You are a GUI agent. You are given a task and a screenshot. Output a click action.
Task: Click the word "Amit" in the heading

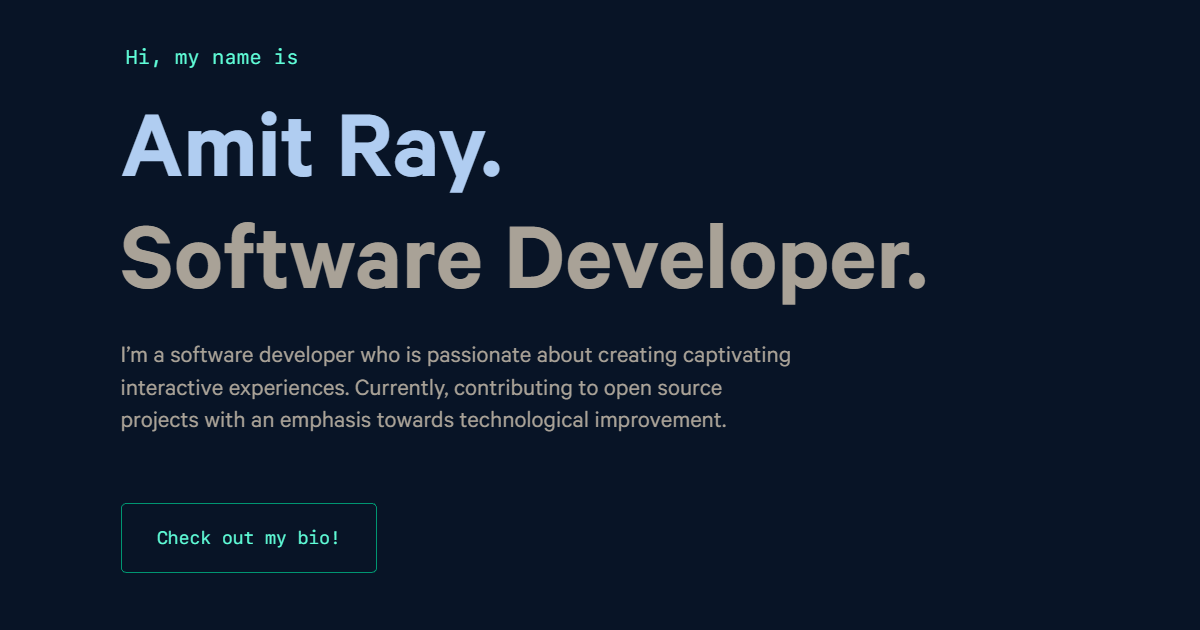point(216,147)
